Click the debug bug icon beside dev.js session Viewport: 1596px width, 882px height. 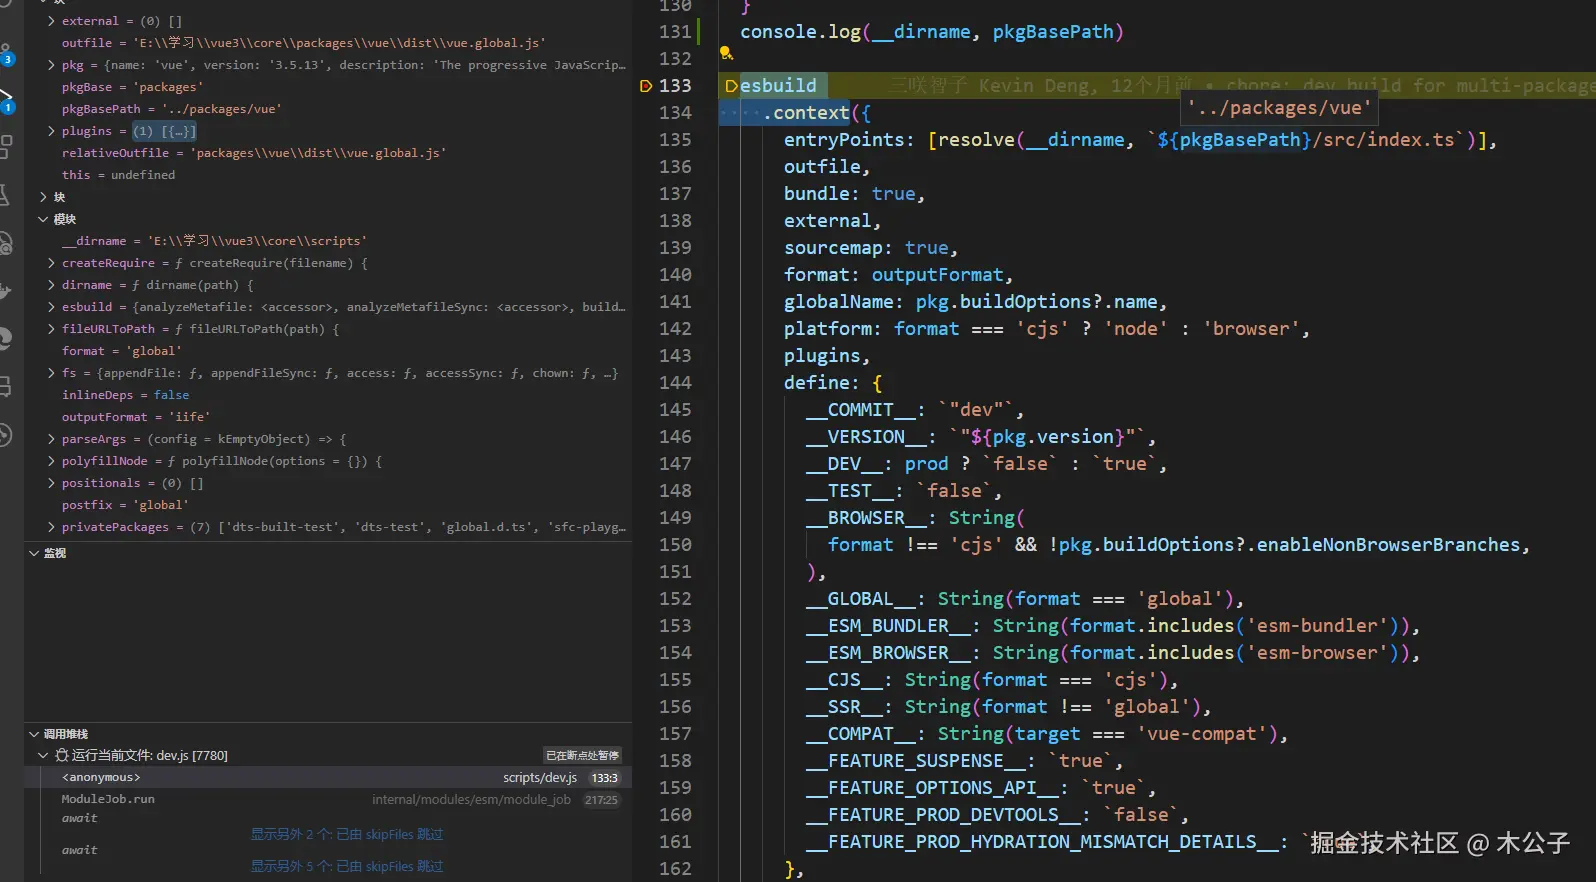(x=62, y=755)
